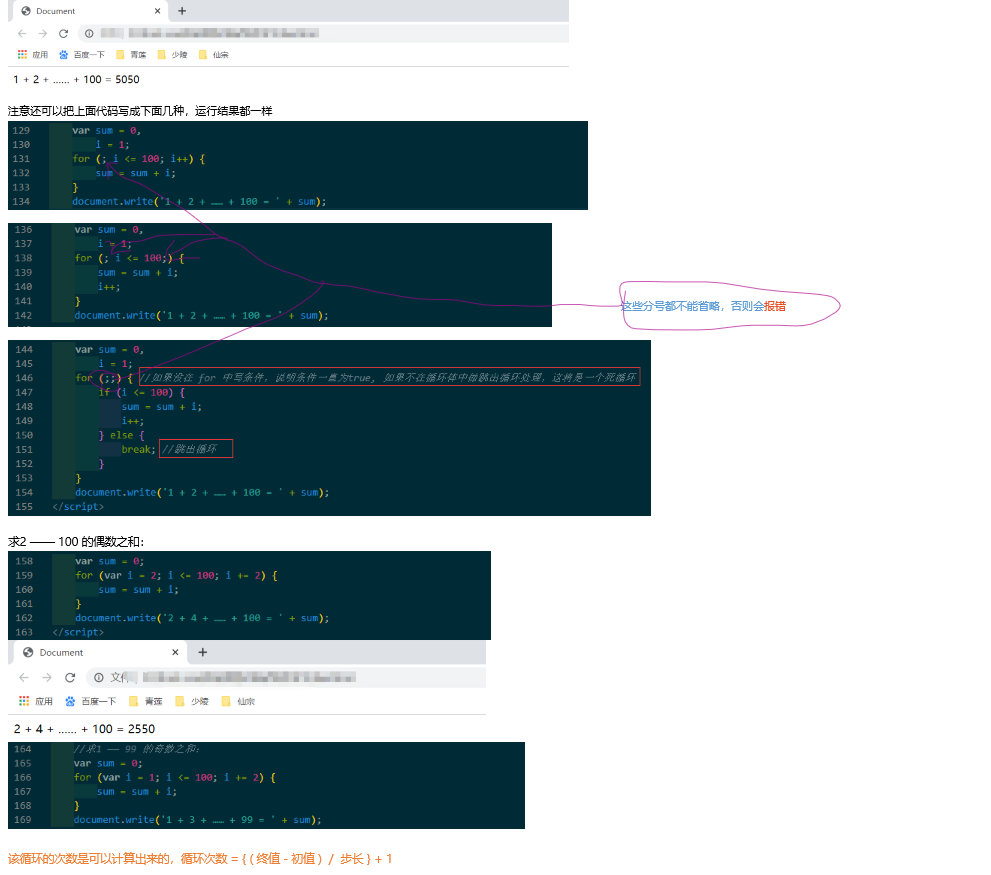Open the 应用 apps grid above the 5050 result
This screenshot has height=875, width=991.
click(33, 55)
